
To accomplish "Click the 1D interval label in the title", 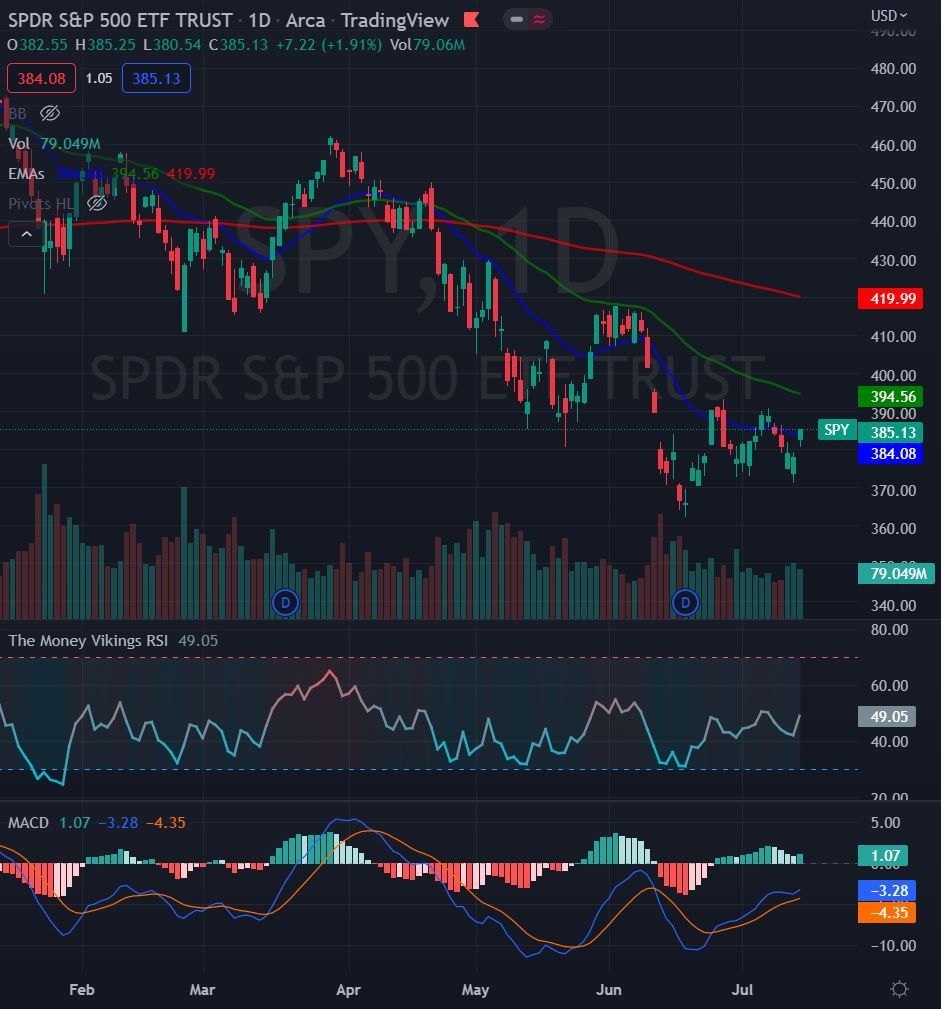I will [259, 21].
